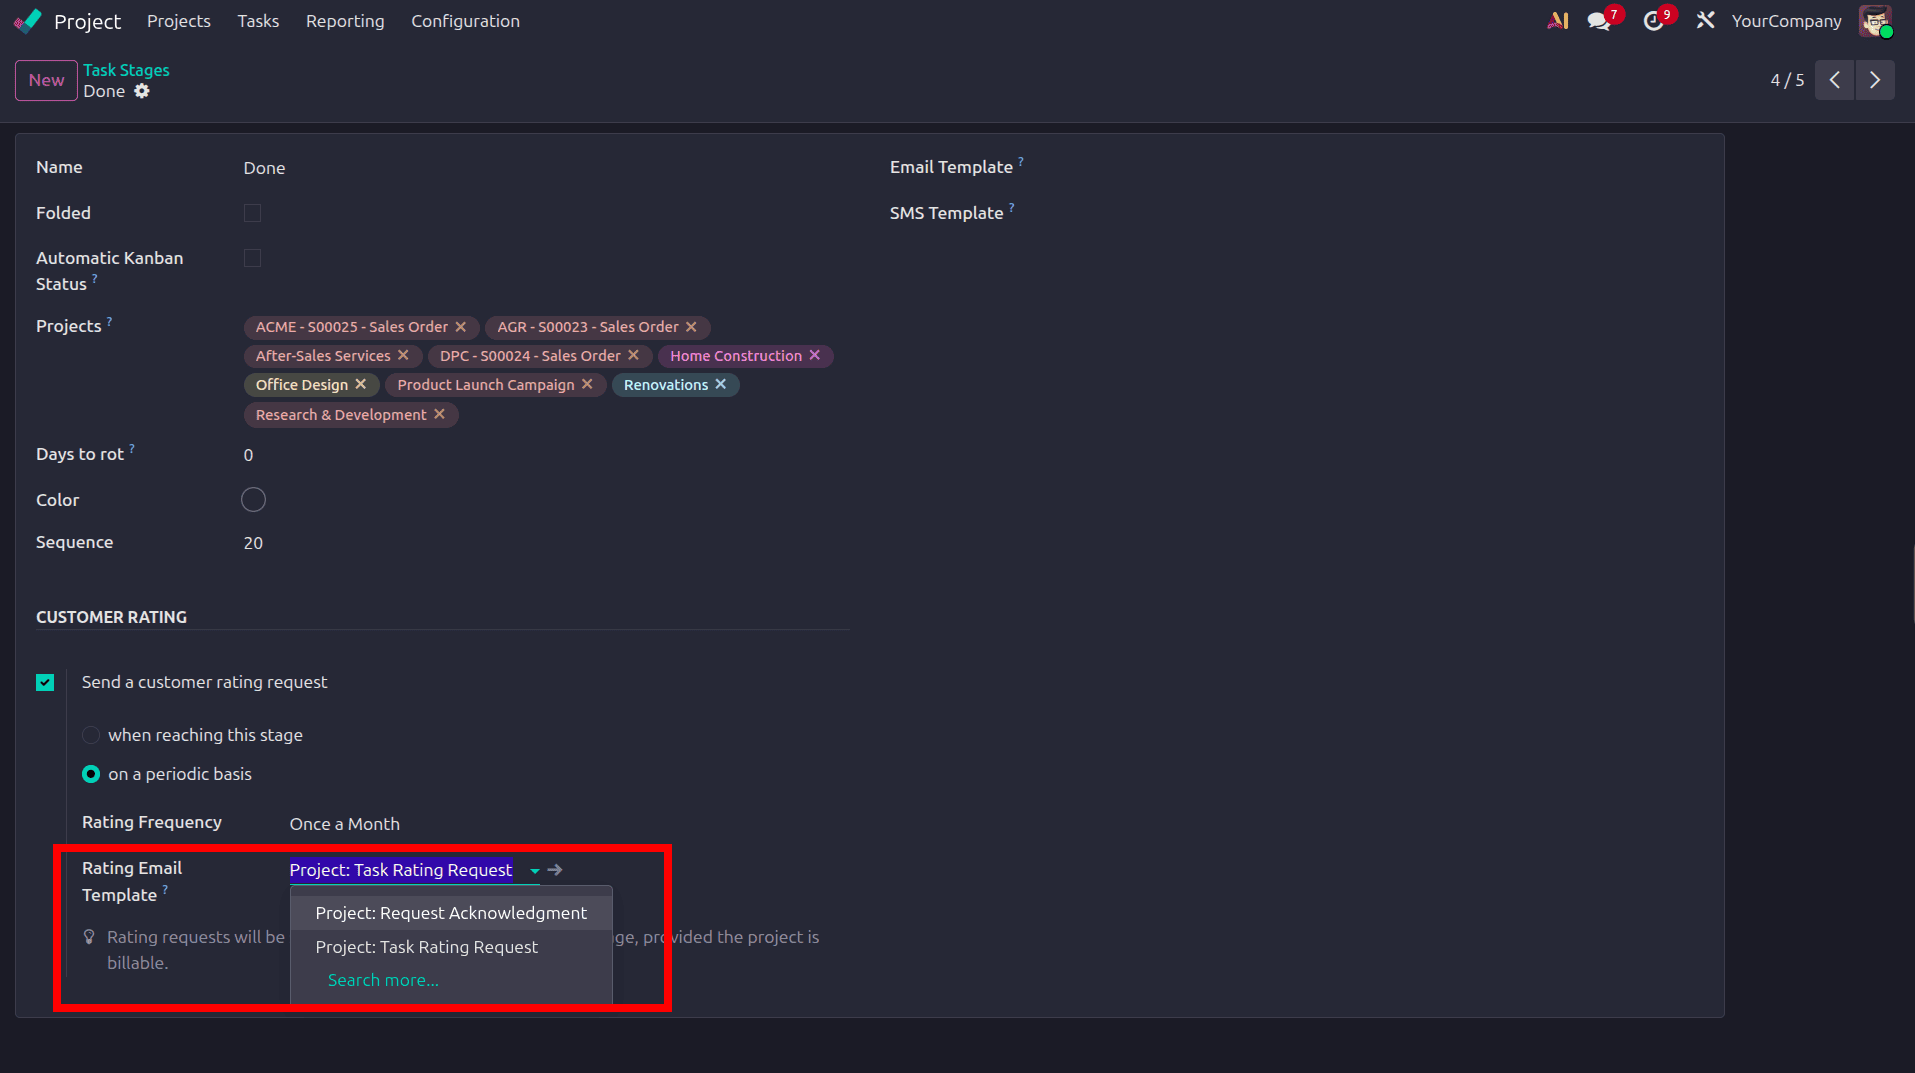1915x1073 pixels.
Task: Remove Product Launch Campaign tag
Action: (x=587, y=384)
